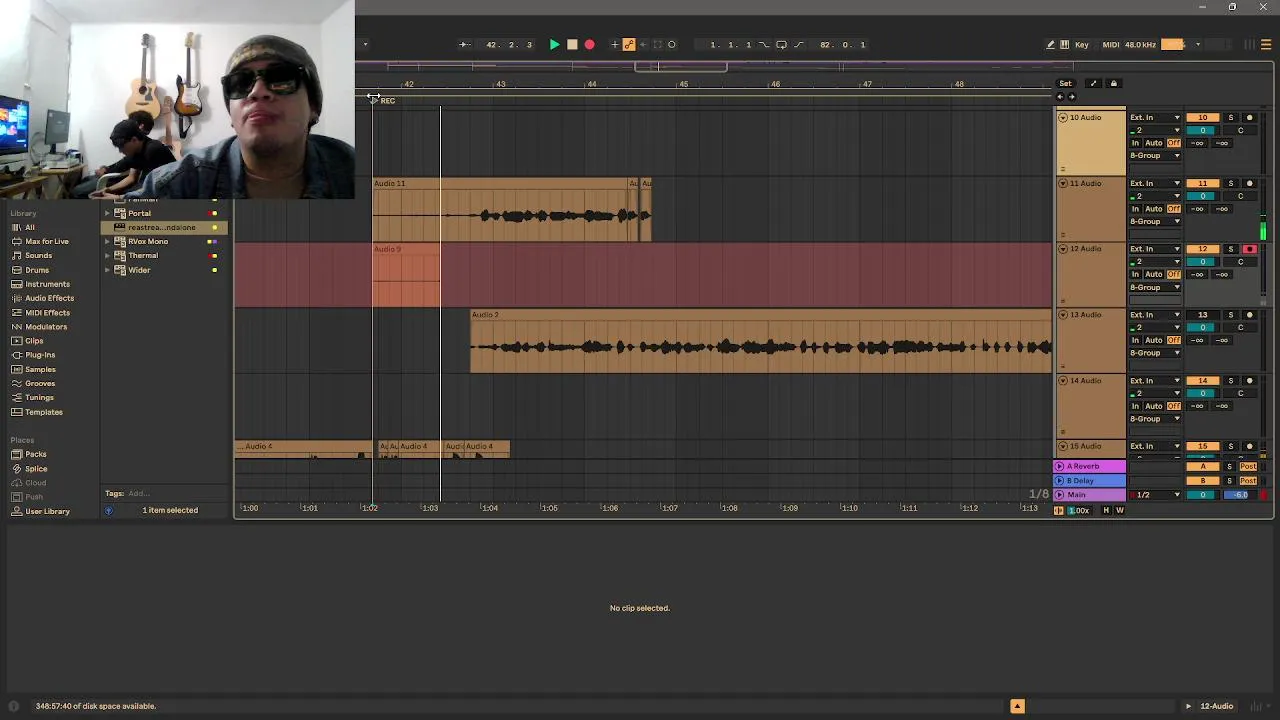Select Modulators in the Library
Screen dimensions: 1280x720
46,327
